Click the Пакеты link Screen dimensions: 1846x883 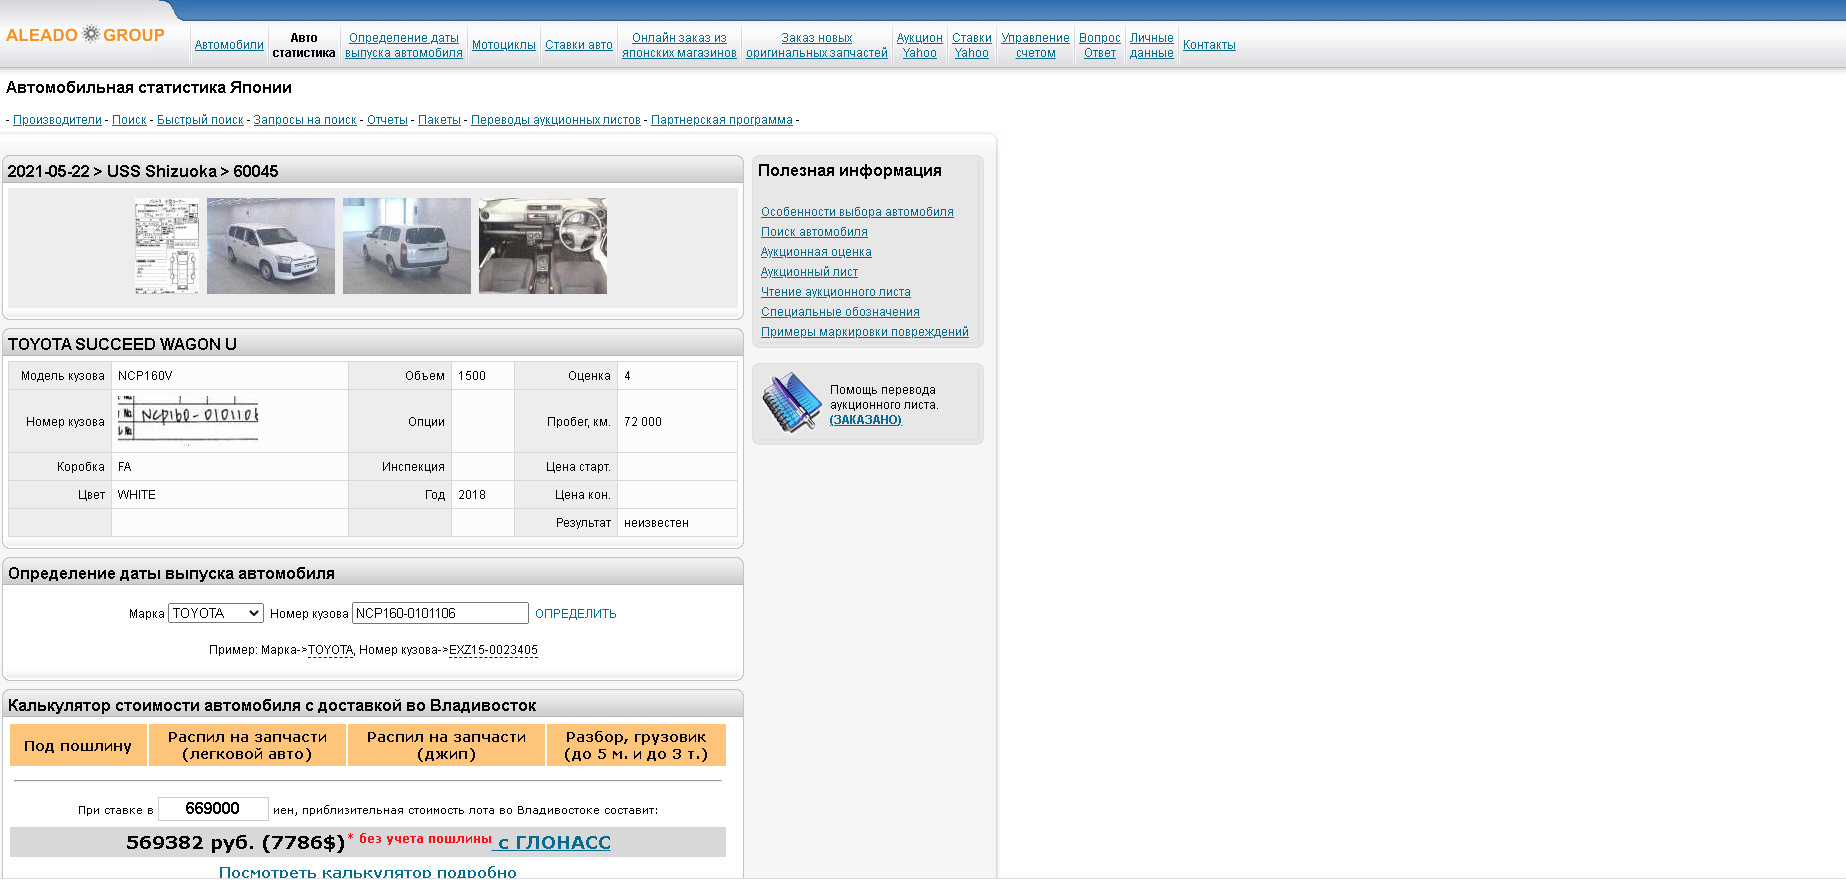click(x=439, y=120)
